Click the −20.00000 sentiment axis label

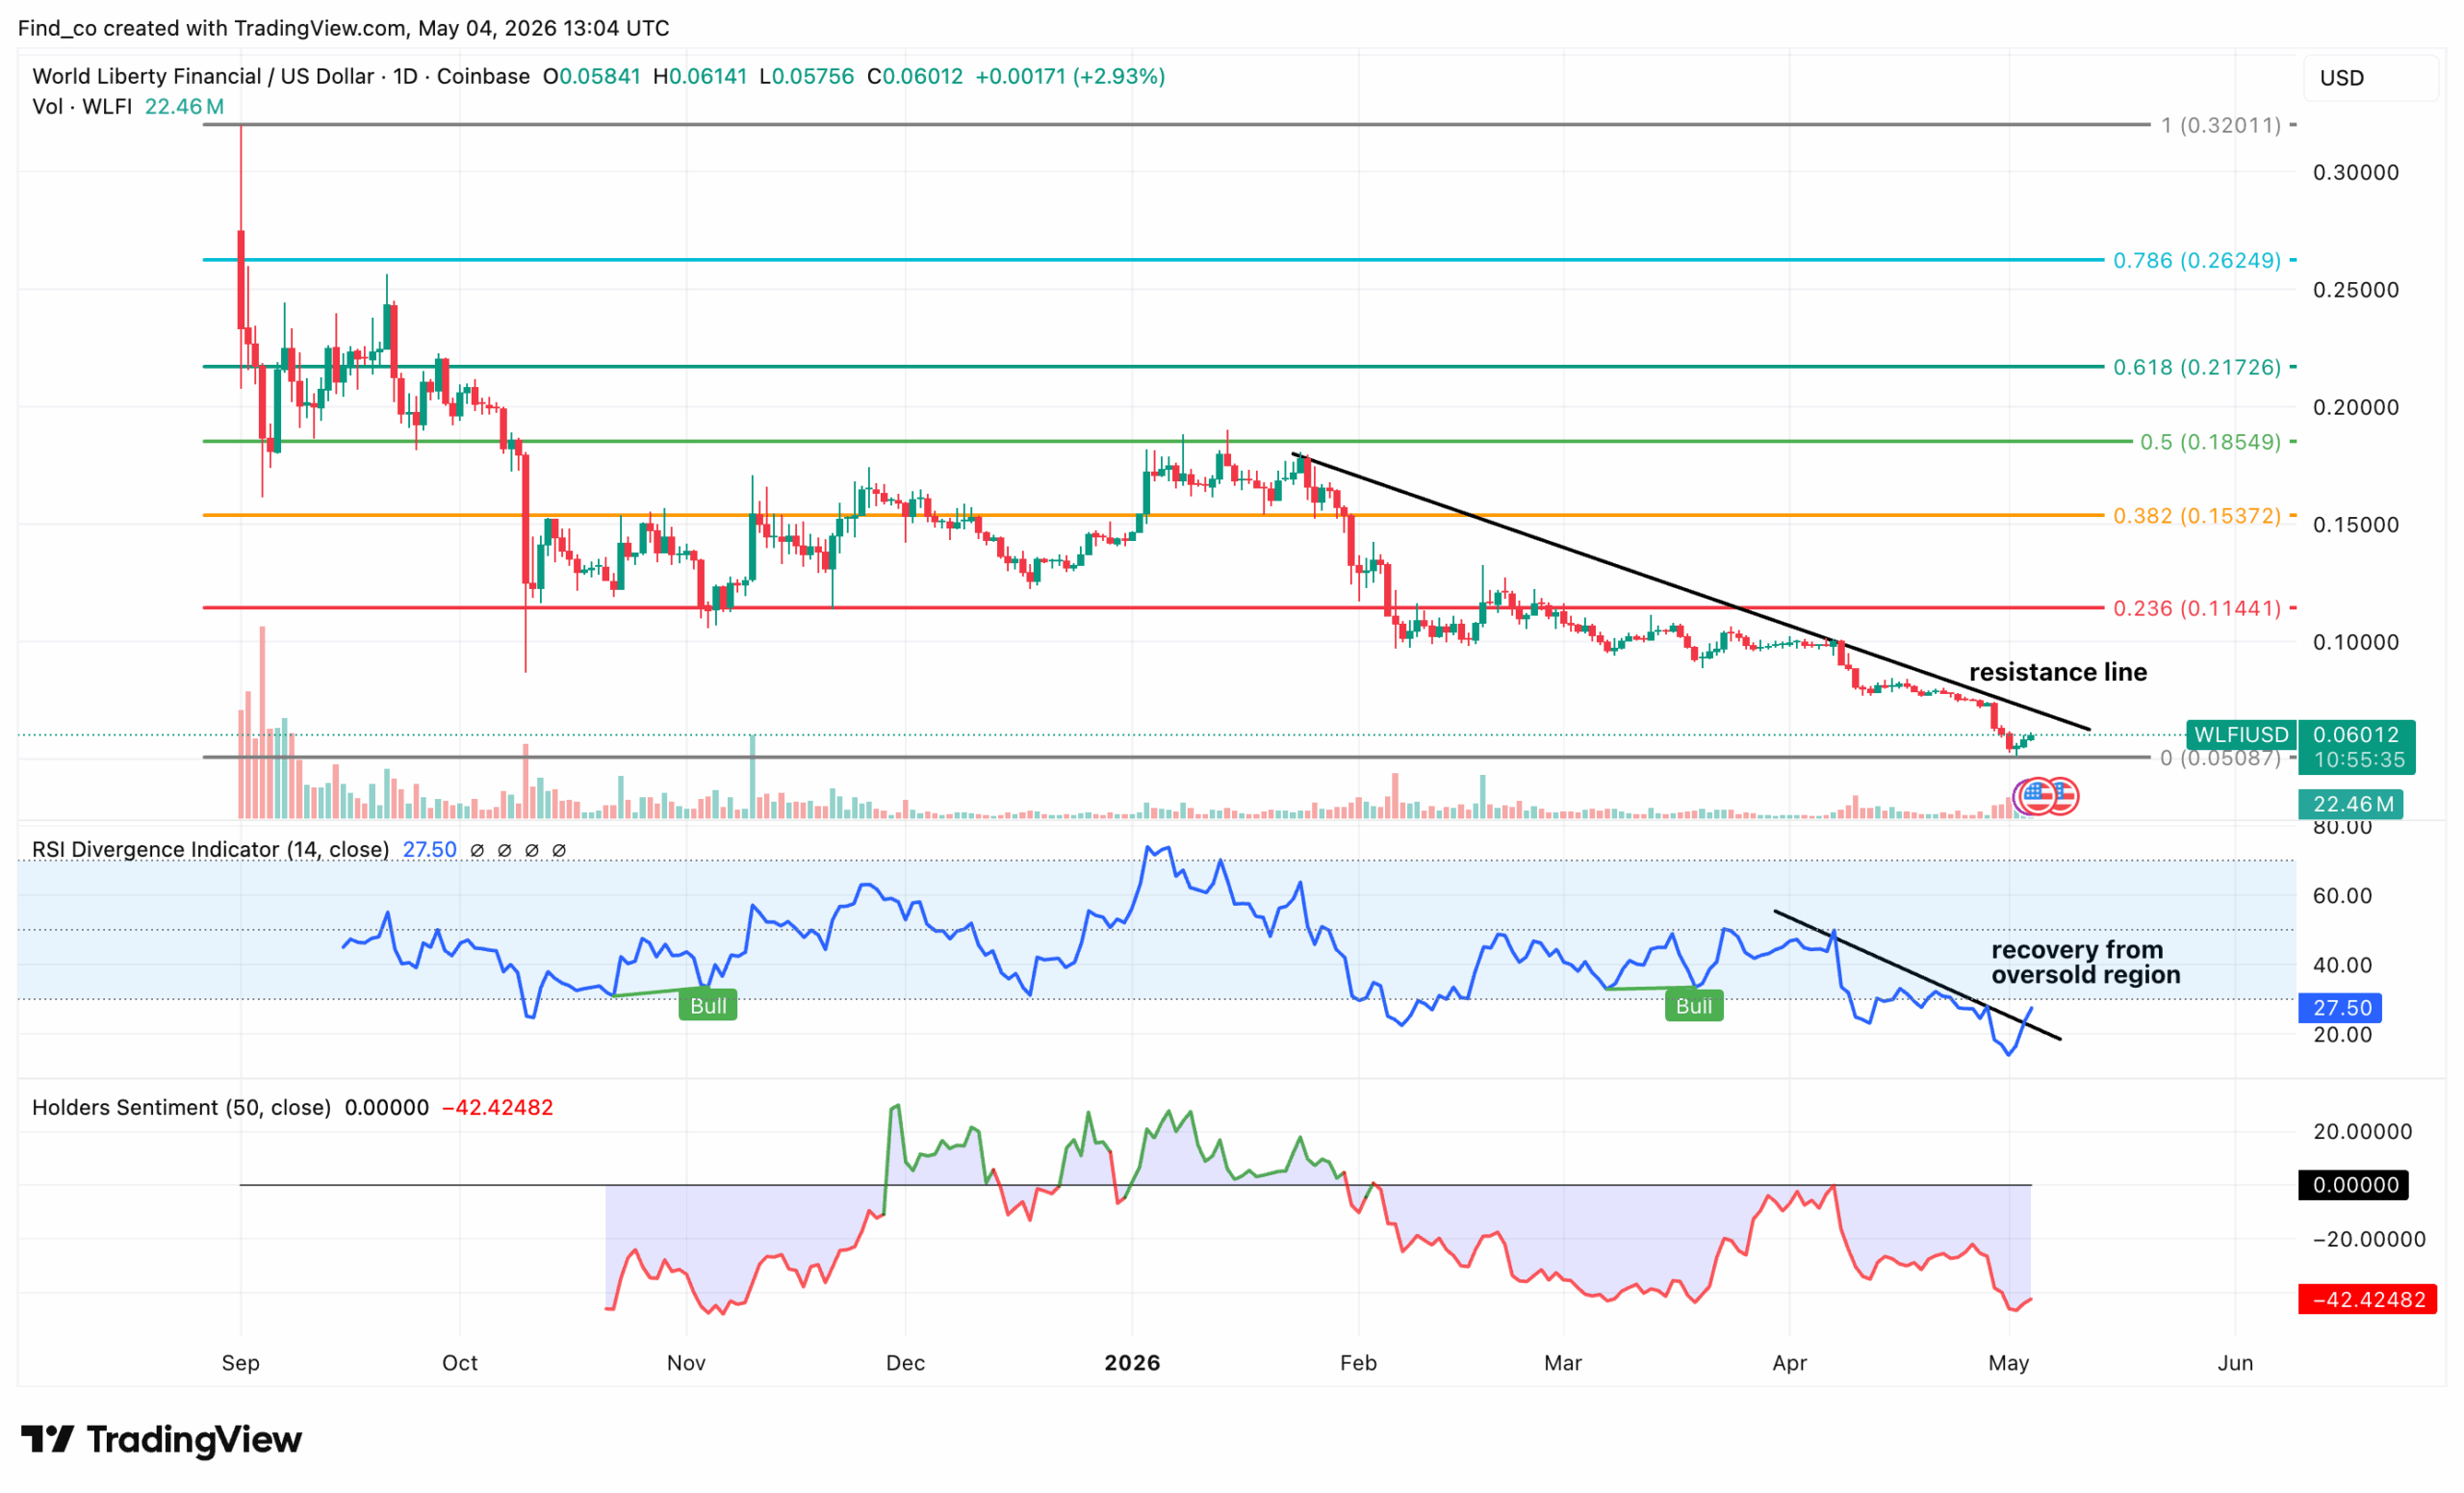[2369, 1240]
